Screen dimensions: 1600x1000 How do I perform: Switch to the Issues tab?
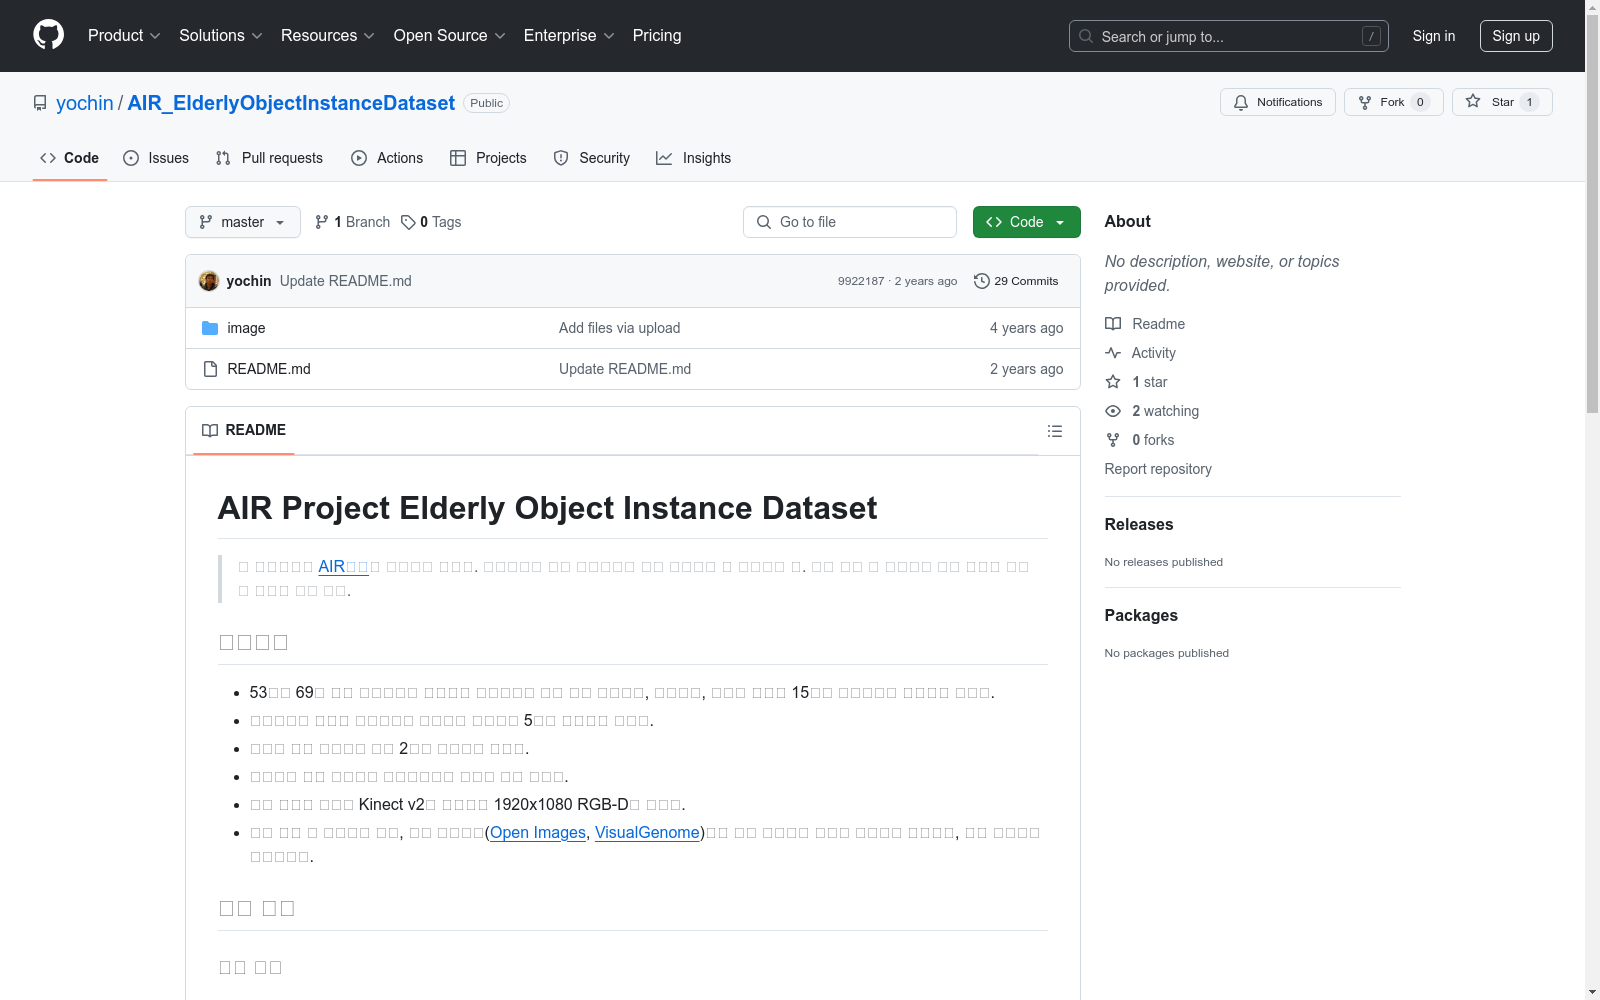156,158
